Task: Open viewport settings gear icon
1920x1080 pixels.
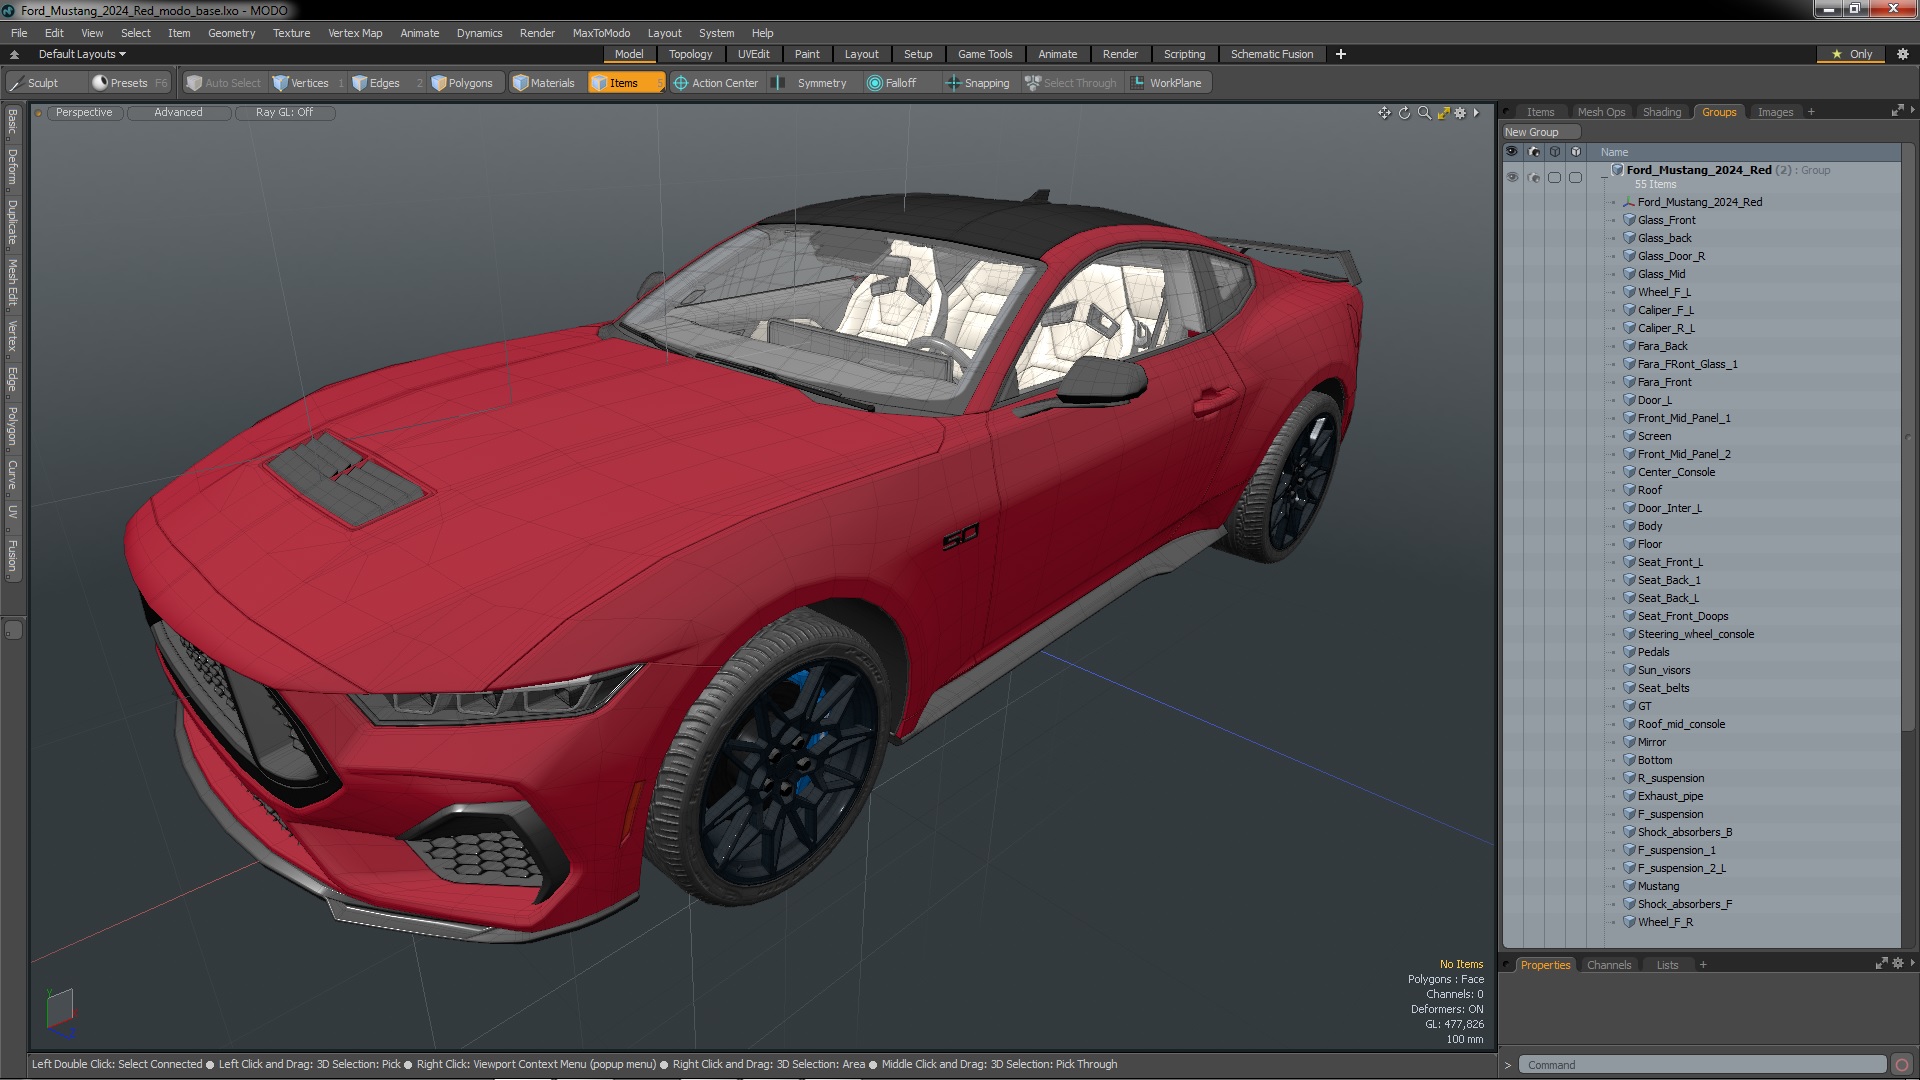Action: (x=1460, y=113)
